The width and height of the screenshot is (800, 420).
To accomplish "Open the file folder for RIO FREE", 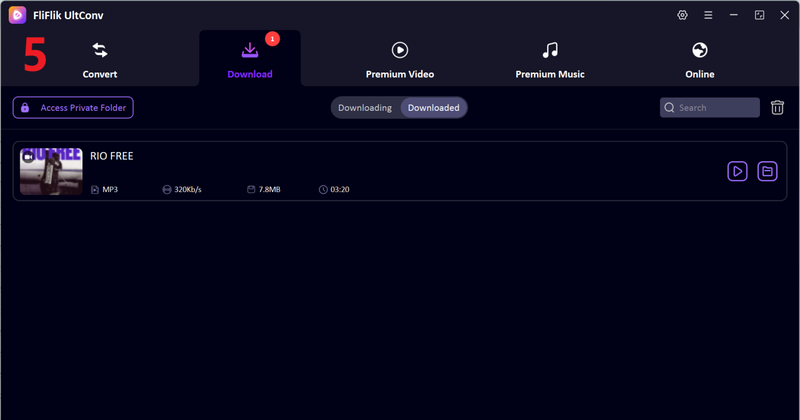I will pos(767,171).
